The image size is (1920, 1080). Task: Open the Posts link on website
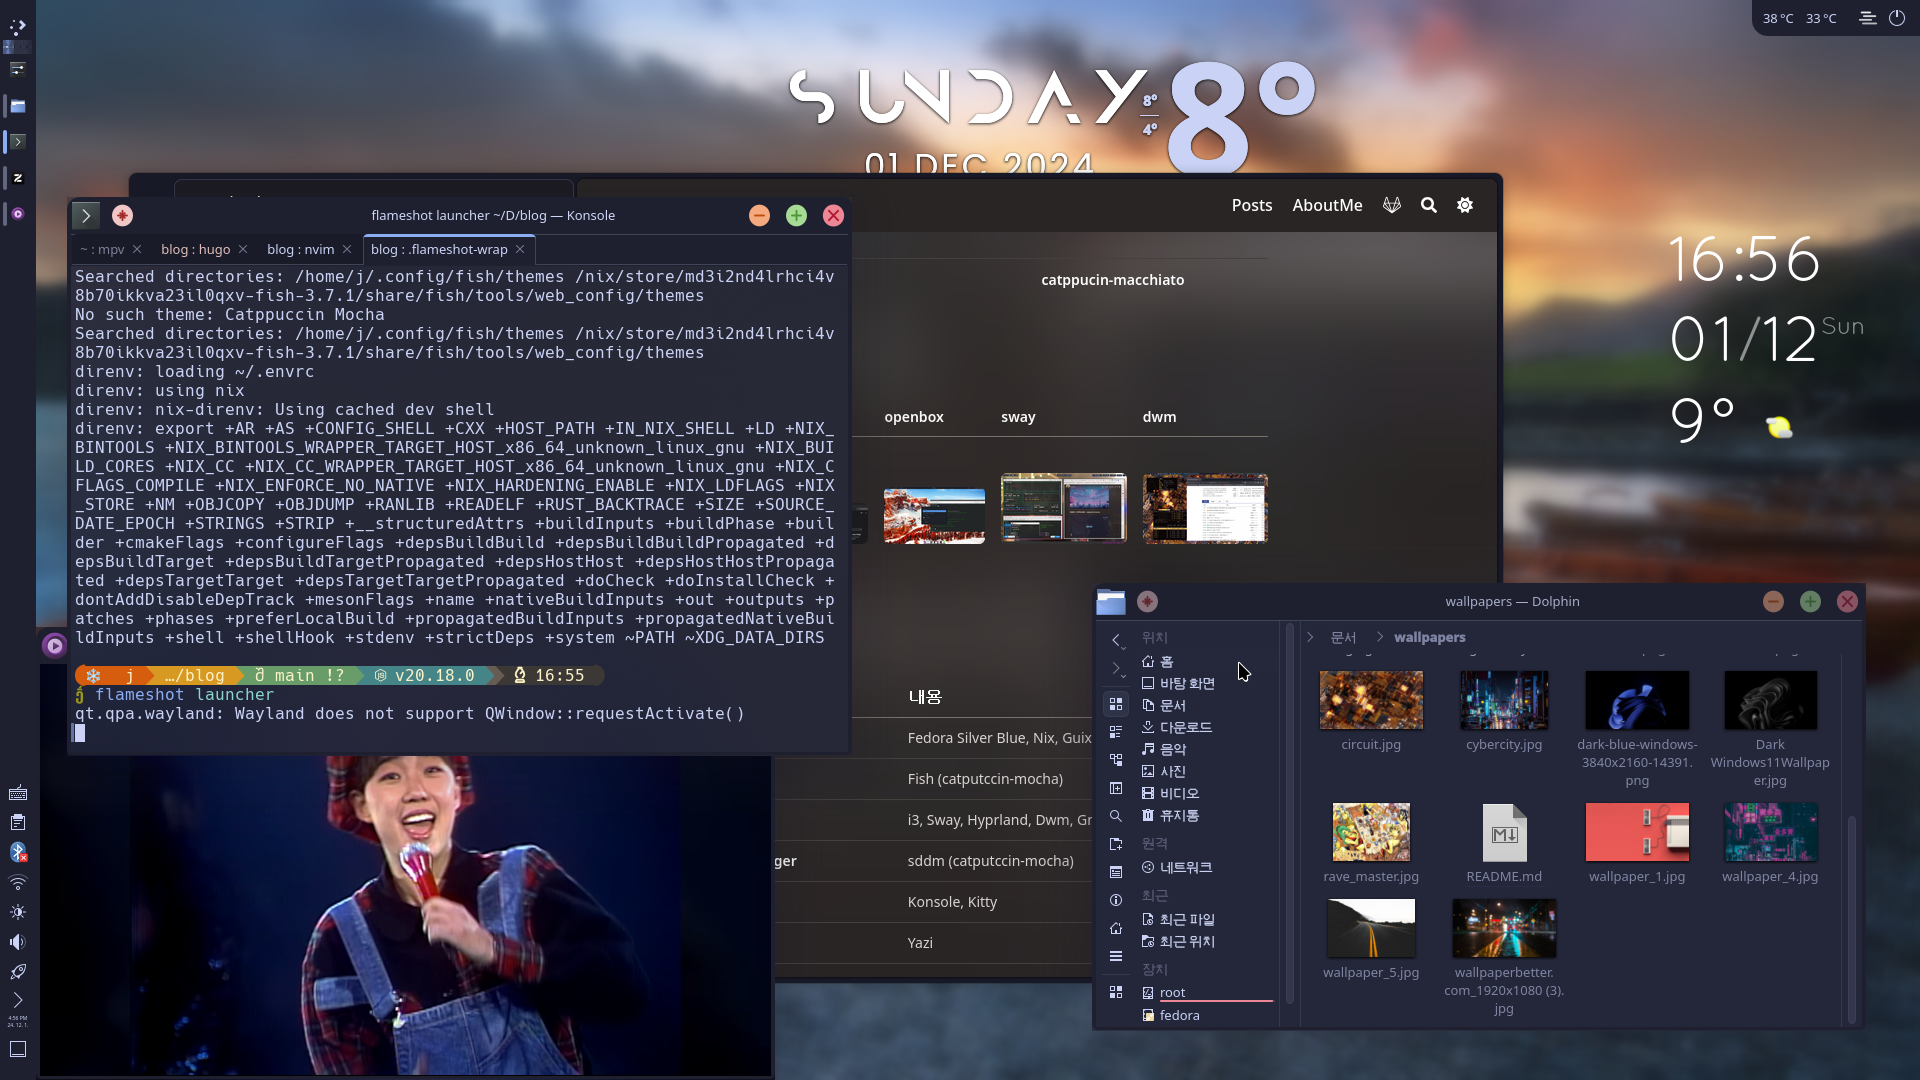coord(1251,205)
